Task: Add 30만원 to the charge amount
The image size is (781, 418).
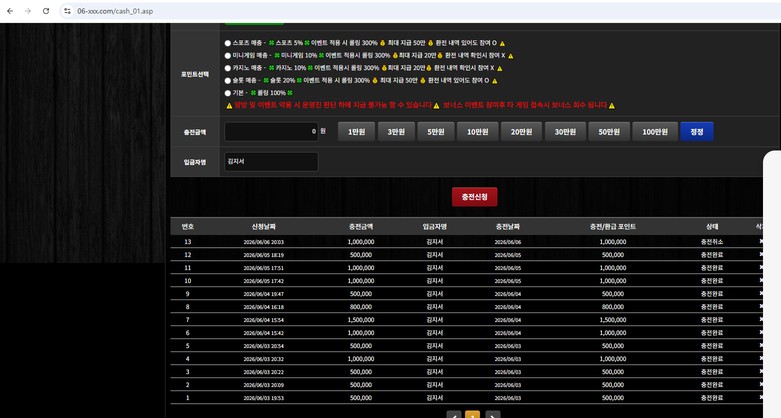Action: tap(565, 132)
